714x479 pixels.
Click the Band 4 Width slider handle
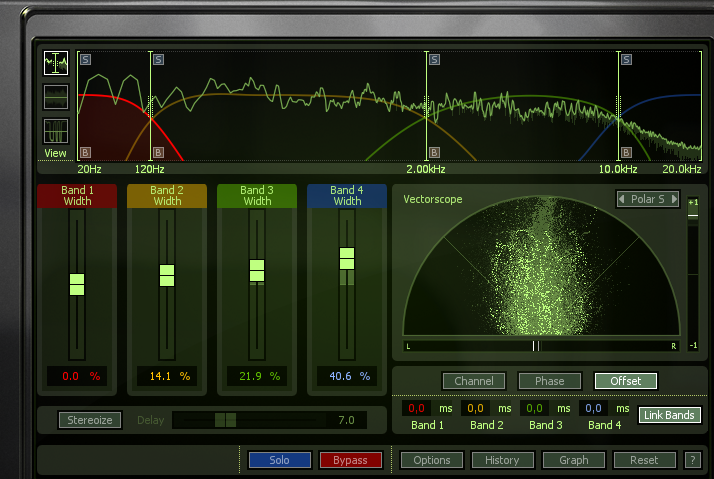pyautogui.click(x=347, y=258)
